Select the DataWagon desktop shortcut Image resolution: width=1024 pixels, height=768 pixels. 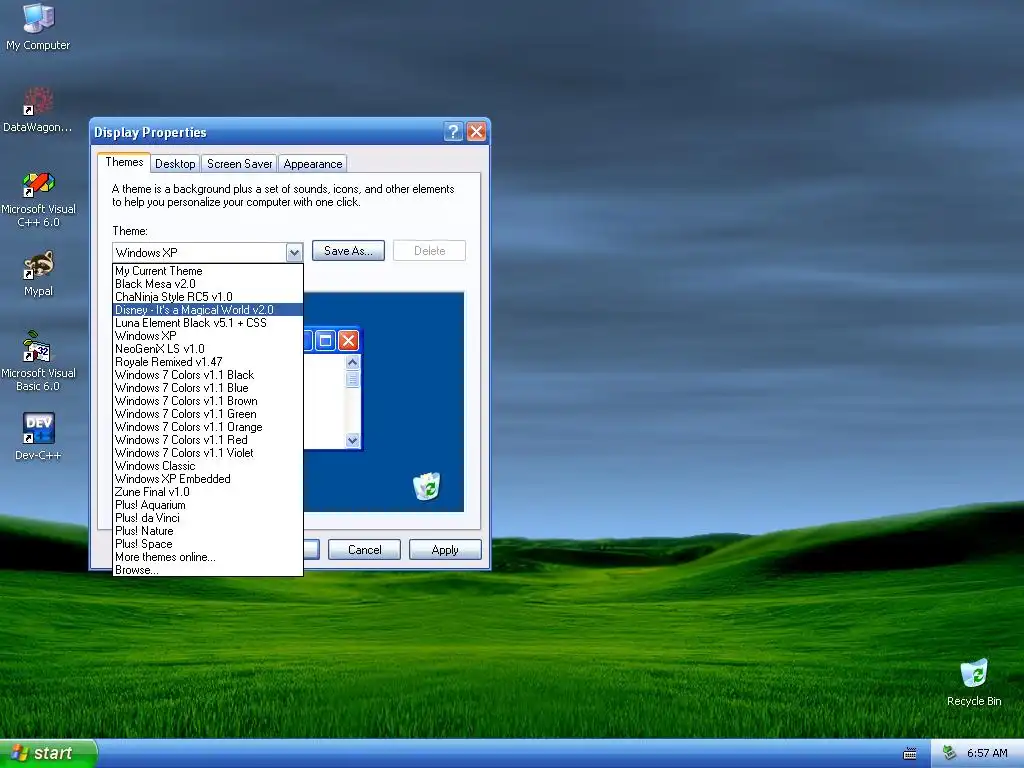(38, 110)
